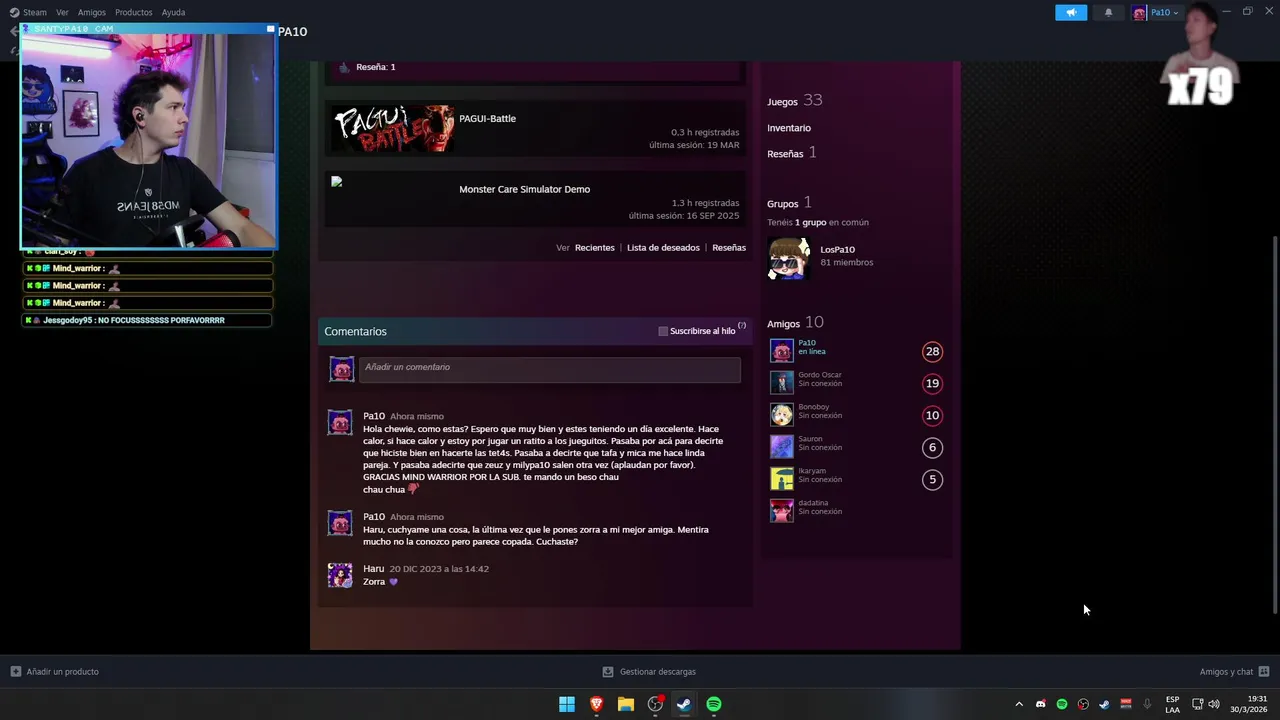The image size is (1280, 720).
Task: Click Gordo Oscar's friend avatar
Action: [x=782, y=383]
